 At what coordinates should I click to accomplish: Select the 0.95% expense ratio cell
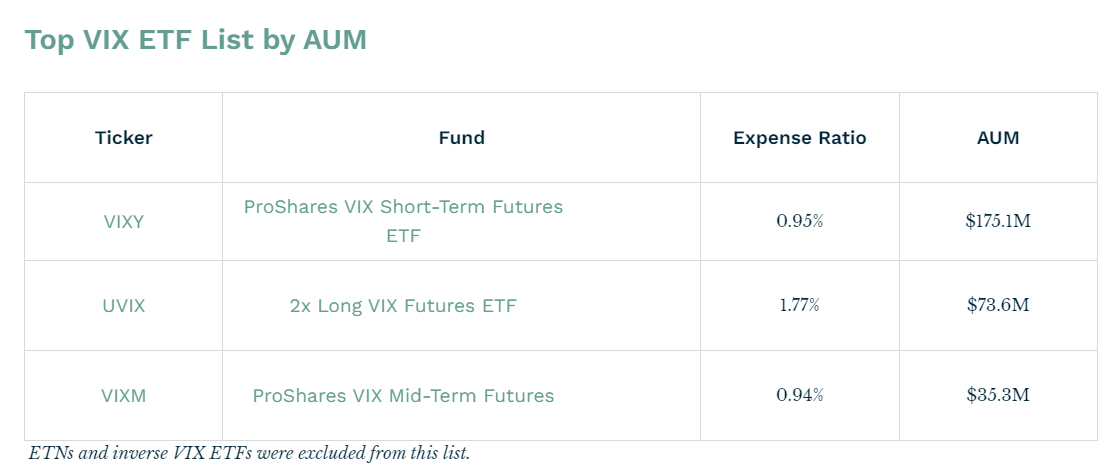pyautogui.click(x=799, y=221)
